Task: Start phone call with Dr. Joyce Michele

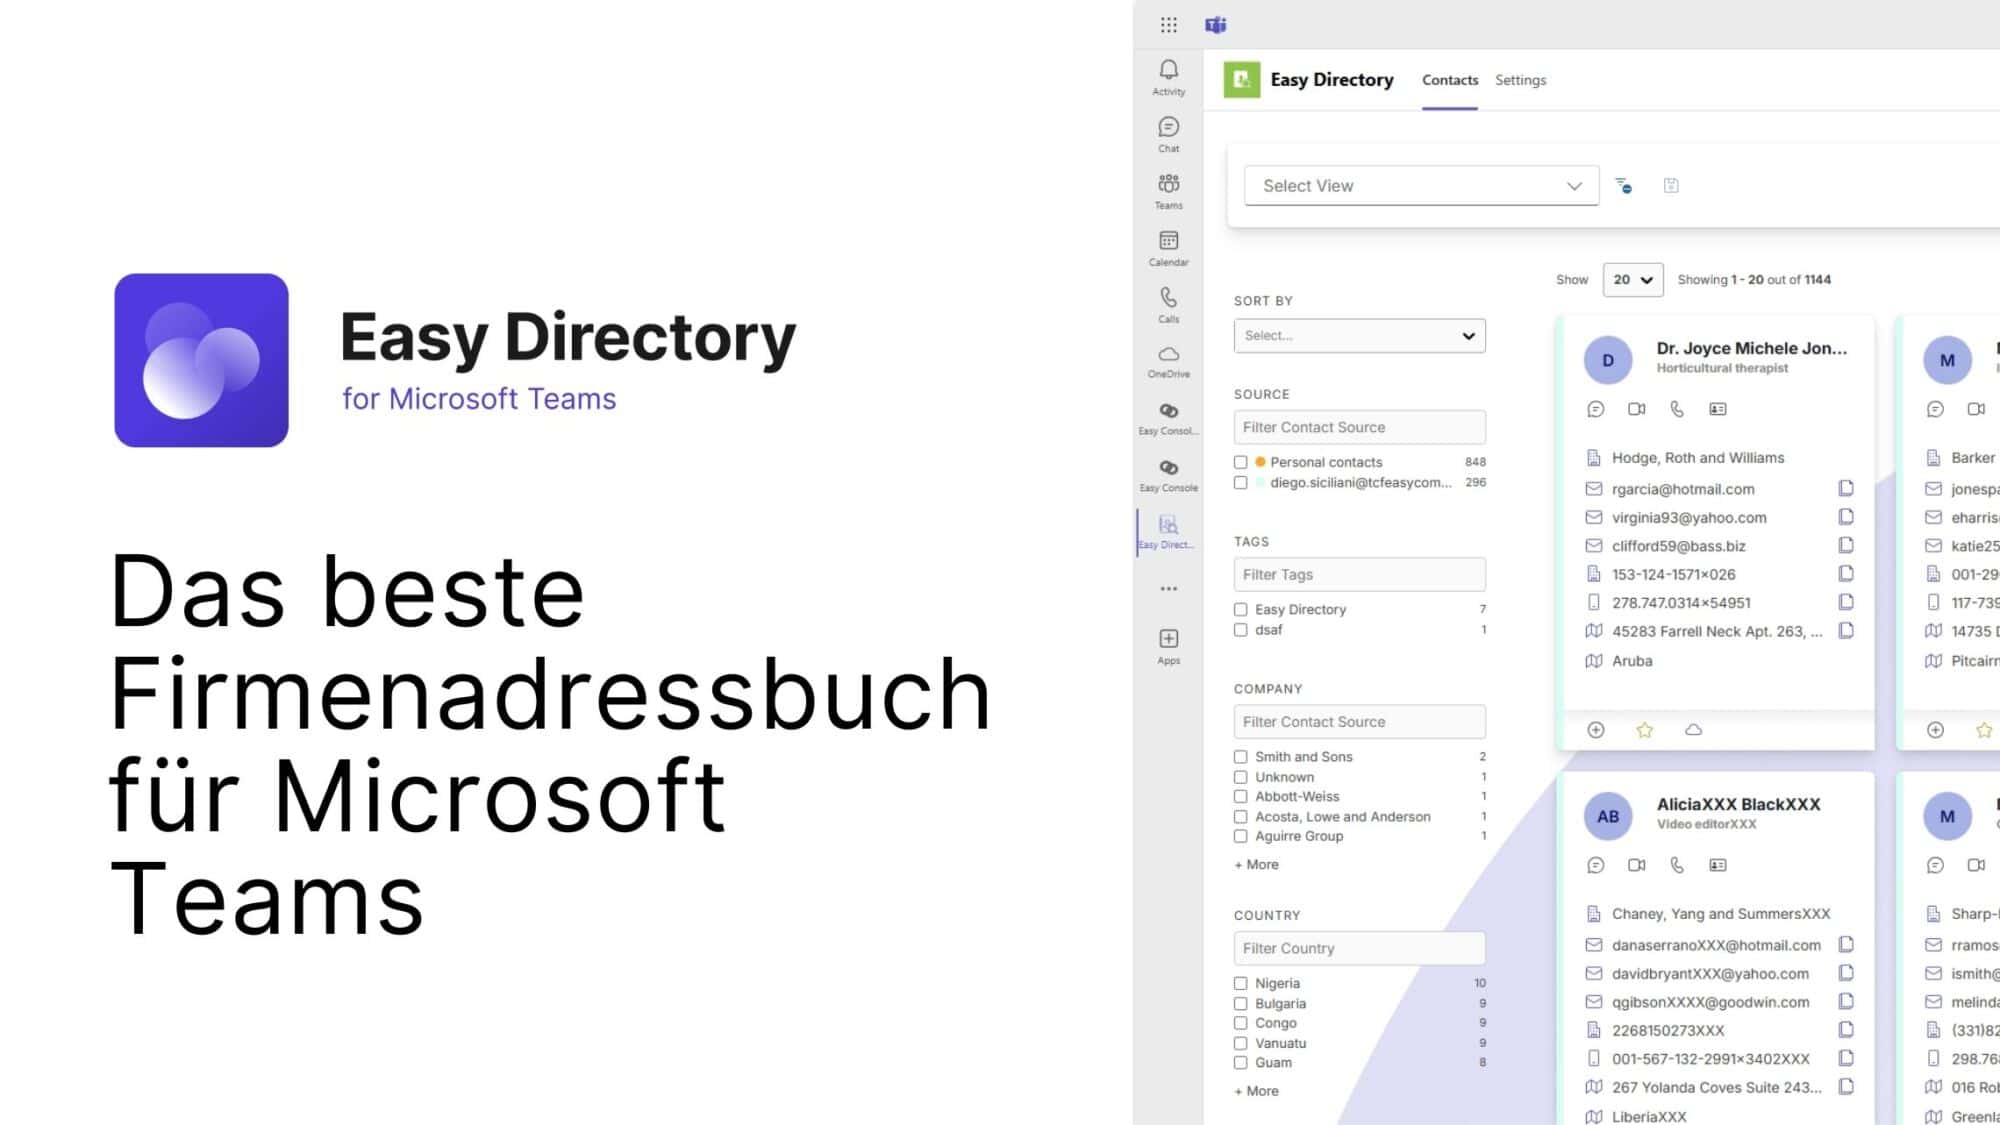Action: click(x=1677, y=409)
